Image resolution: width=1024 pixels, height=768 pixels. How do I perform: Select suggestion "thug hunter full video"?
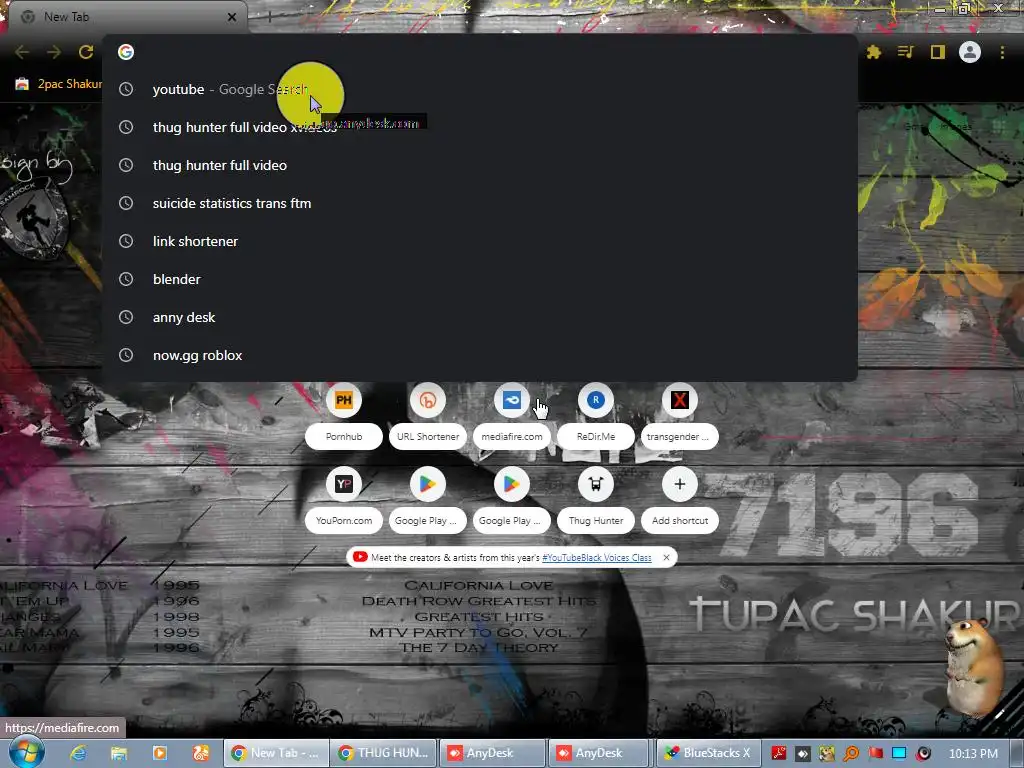(x=480, y=165)
